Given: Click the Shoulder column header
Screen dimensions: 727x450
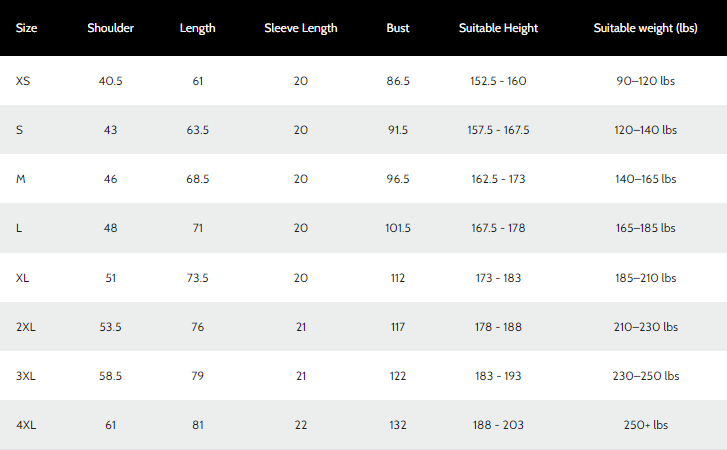Looking at the screenshot, I should (x=110, y=28).
